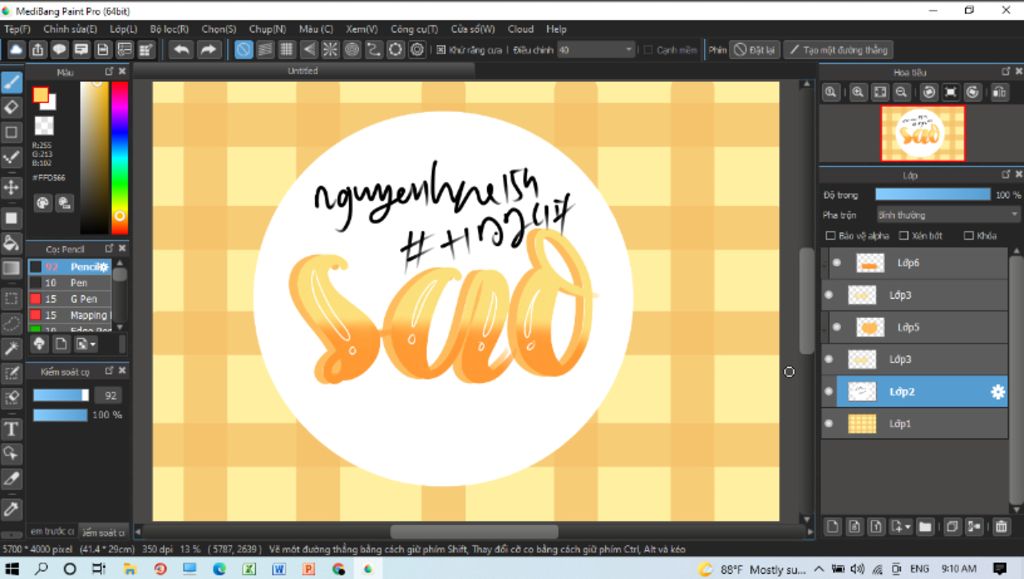Open the Tệp(F) menu
This screenshot has width=1024, height=579.
pos(17,29)
